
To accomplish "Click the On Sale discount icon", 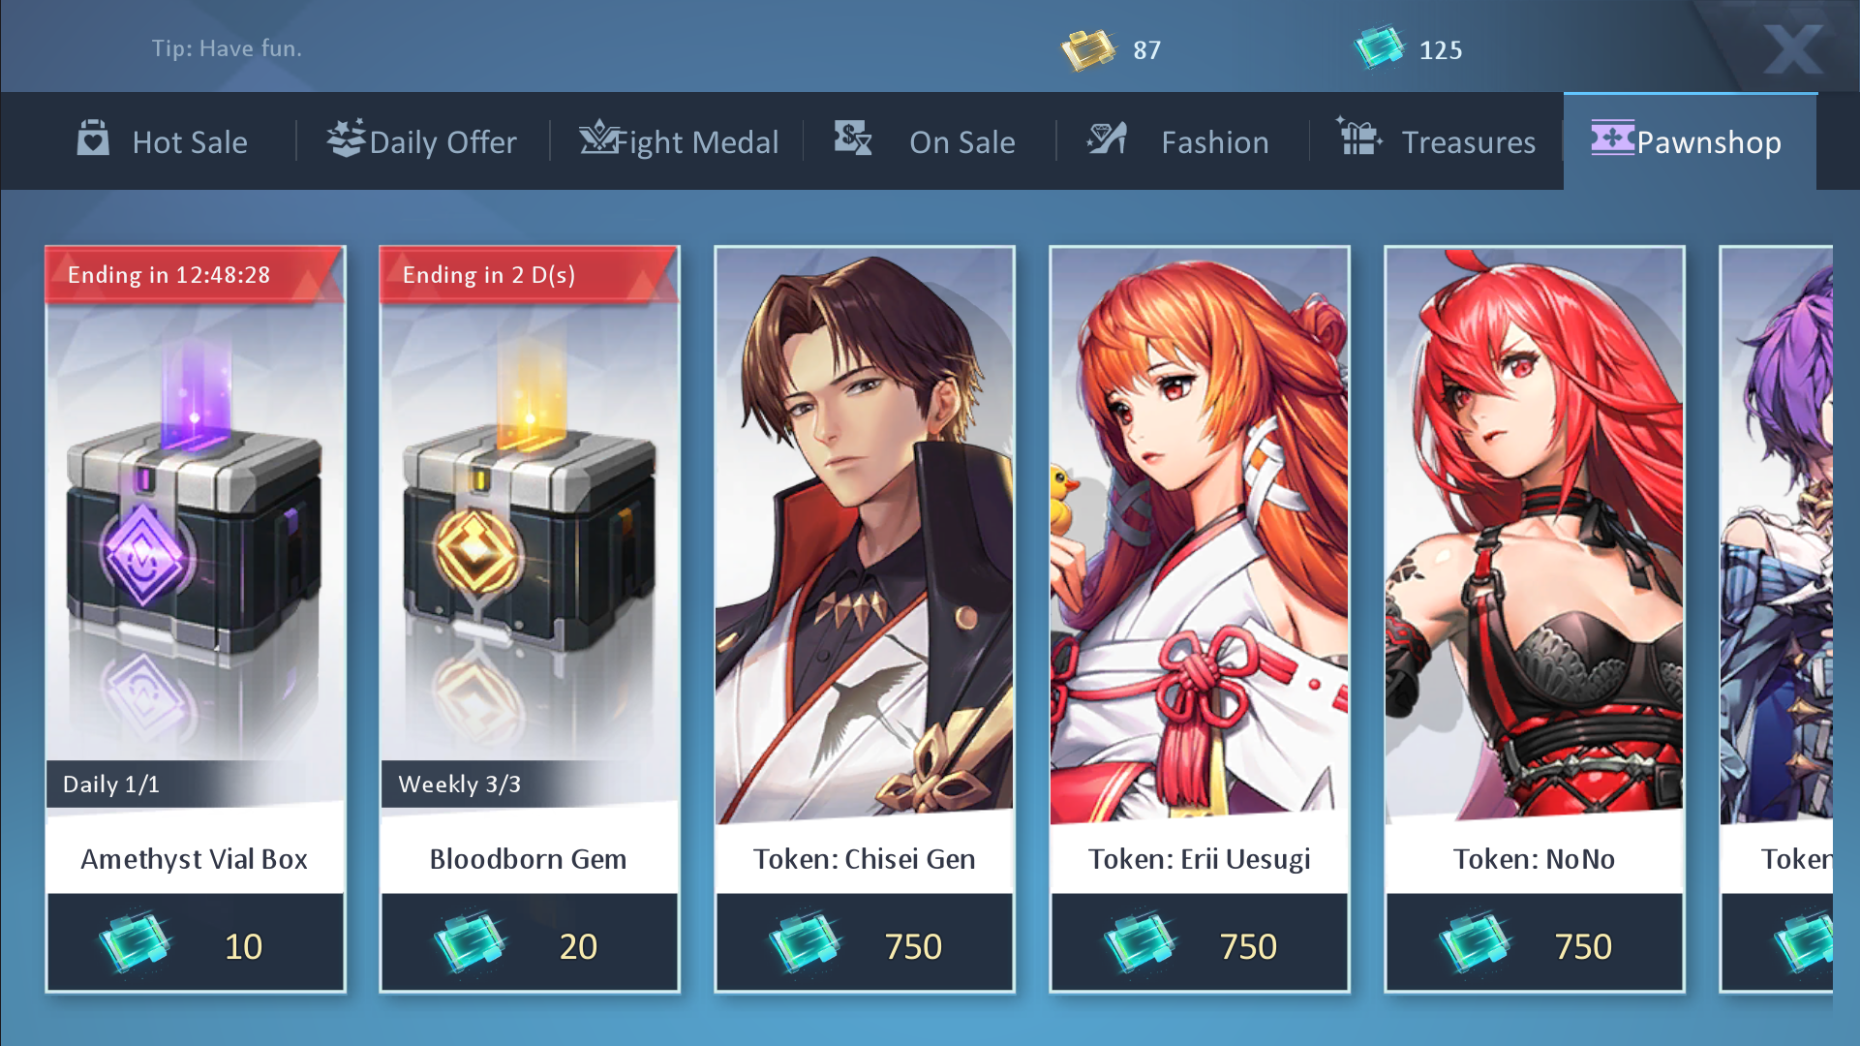I will (853, 138).
